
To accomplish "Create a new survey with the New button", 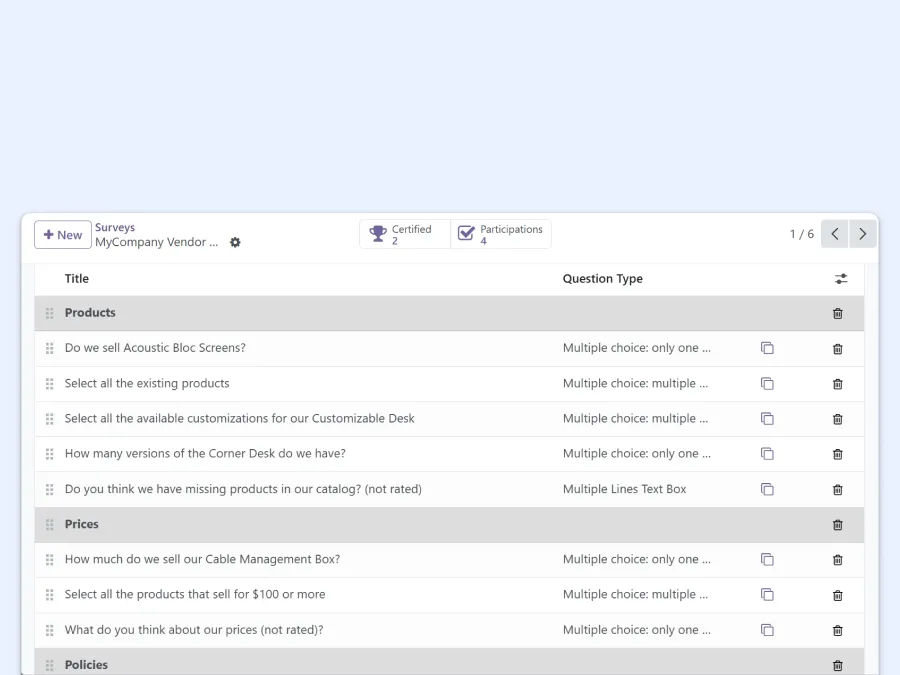I will click(x=62, y=234).
